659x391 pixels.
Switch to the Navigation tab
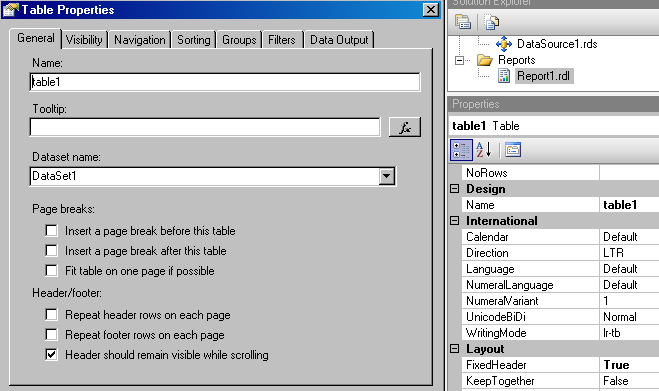pos(140,40)
